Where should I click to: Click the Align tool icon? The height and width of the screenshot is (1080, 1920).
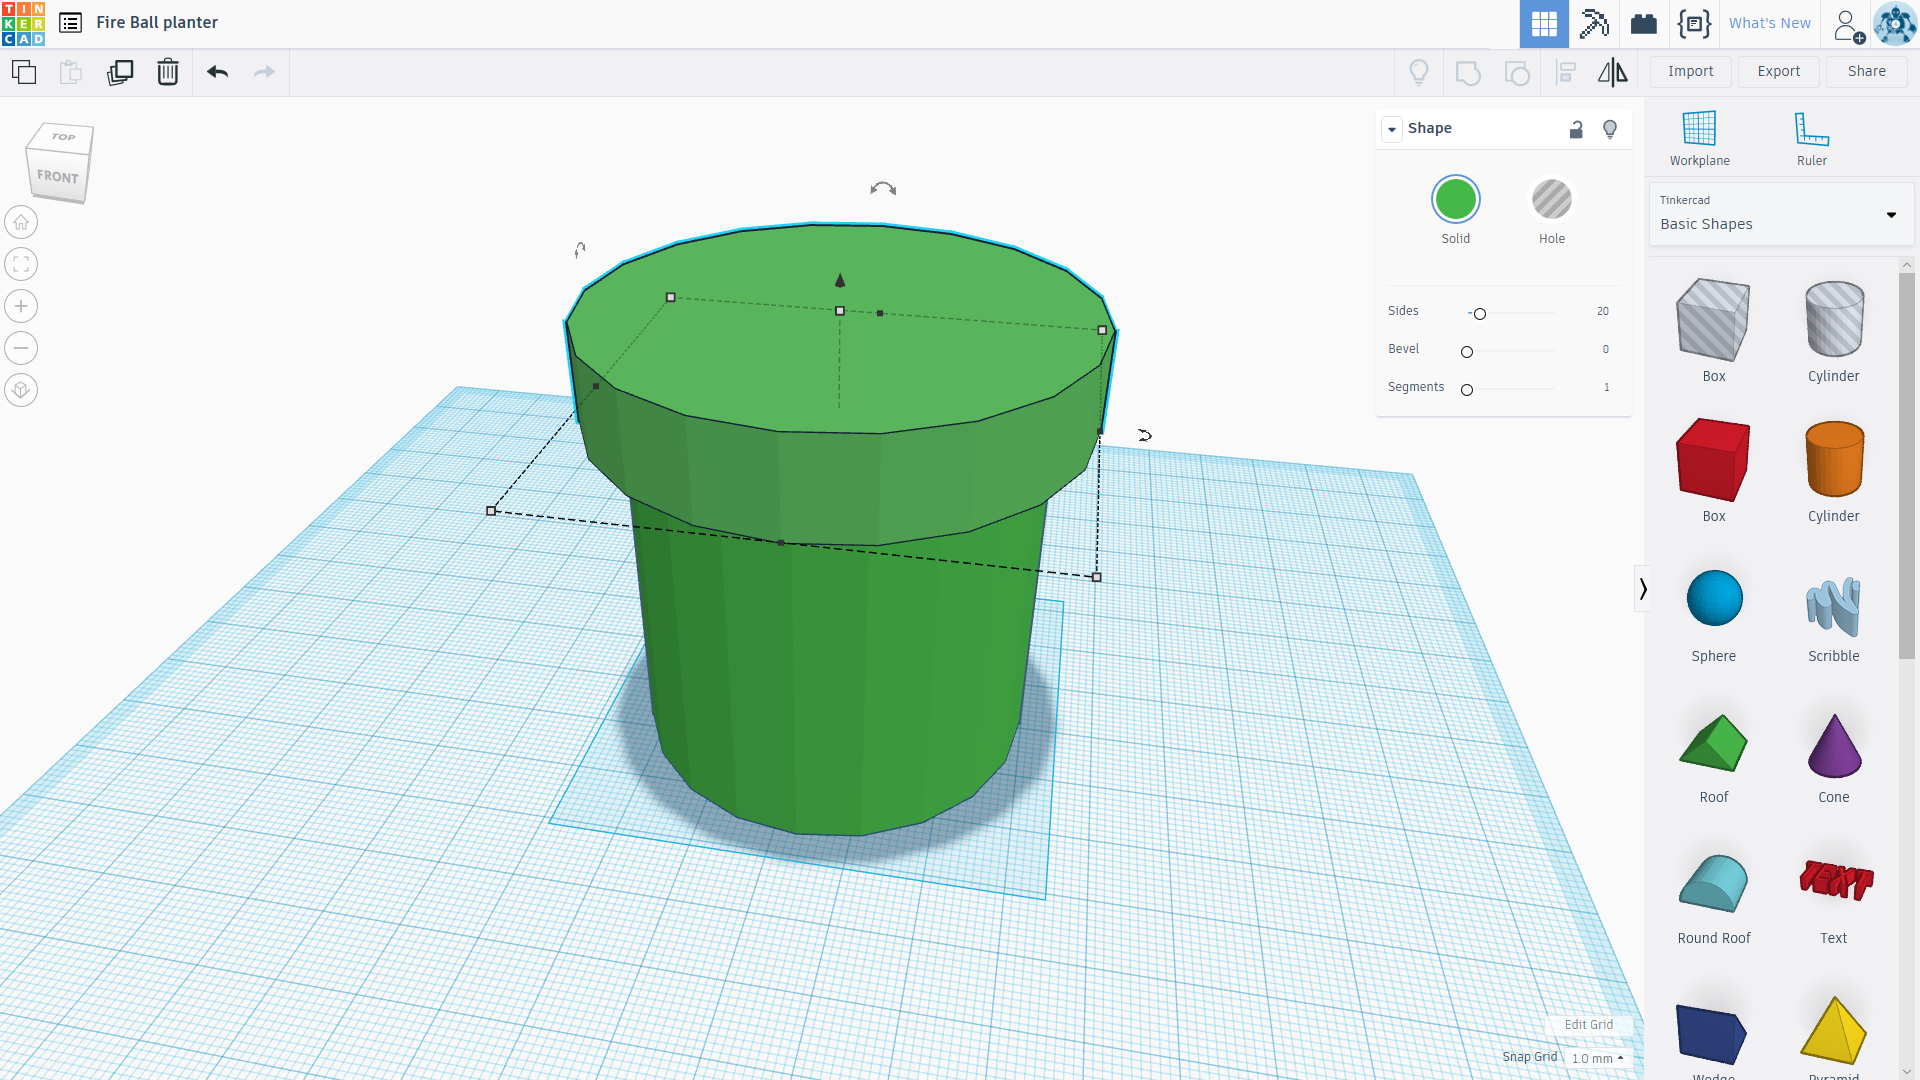pos(1566,72)
